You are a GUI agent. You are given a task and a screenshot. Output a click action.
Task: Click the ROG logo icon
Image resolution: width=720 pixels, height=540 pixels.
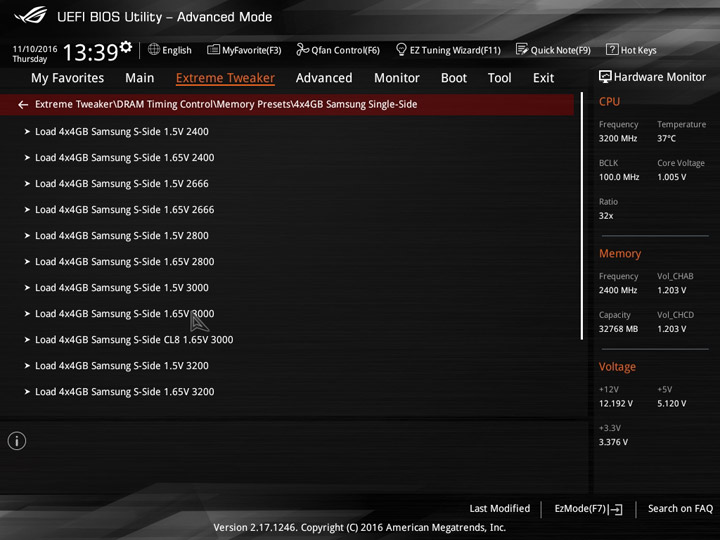[x=31, y=15]
